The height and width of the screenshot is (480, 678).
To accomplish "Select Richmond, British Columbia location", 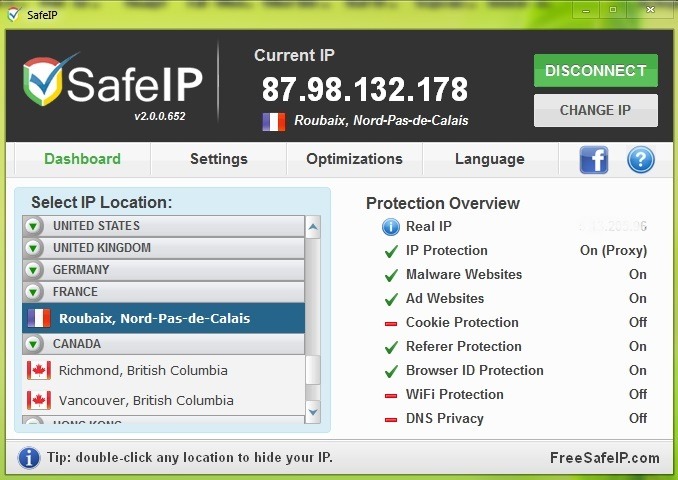I will pyautogui.click(x=163, y=371).
